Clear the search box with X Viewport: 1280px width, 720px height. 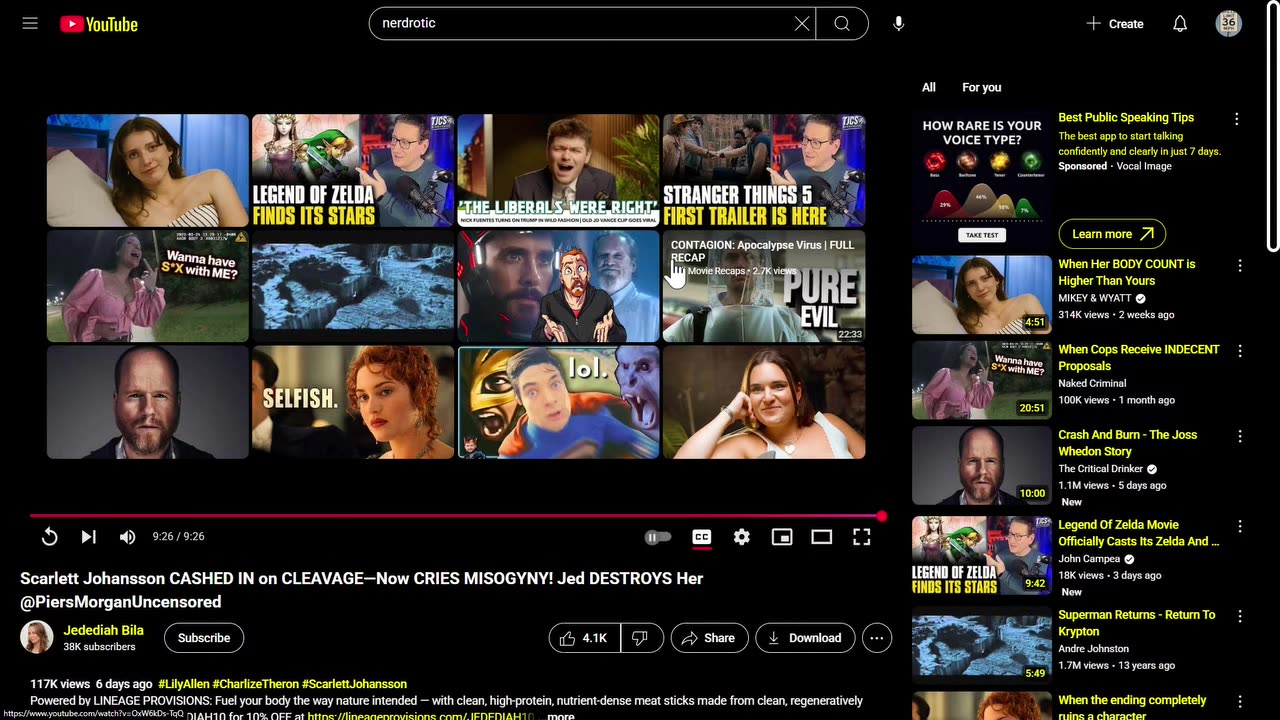(802, 24)
